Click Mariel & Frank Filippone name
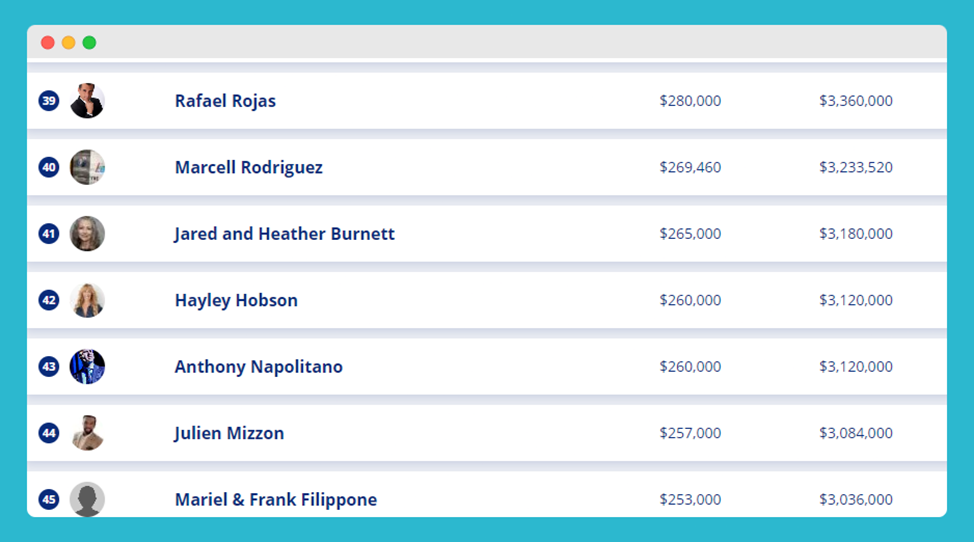 click(276, 500)
